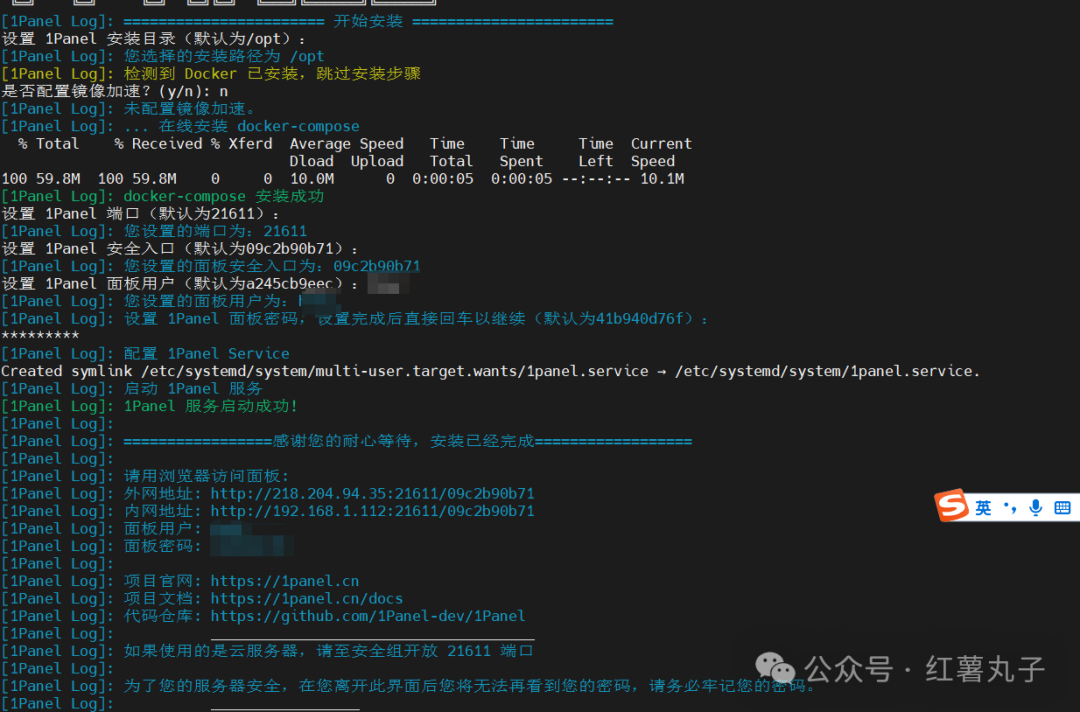1080x712 pixels.
Task: Click line '配置 1Panel Service'
Action: point(207,354)
